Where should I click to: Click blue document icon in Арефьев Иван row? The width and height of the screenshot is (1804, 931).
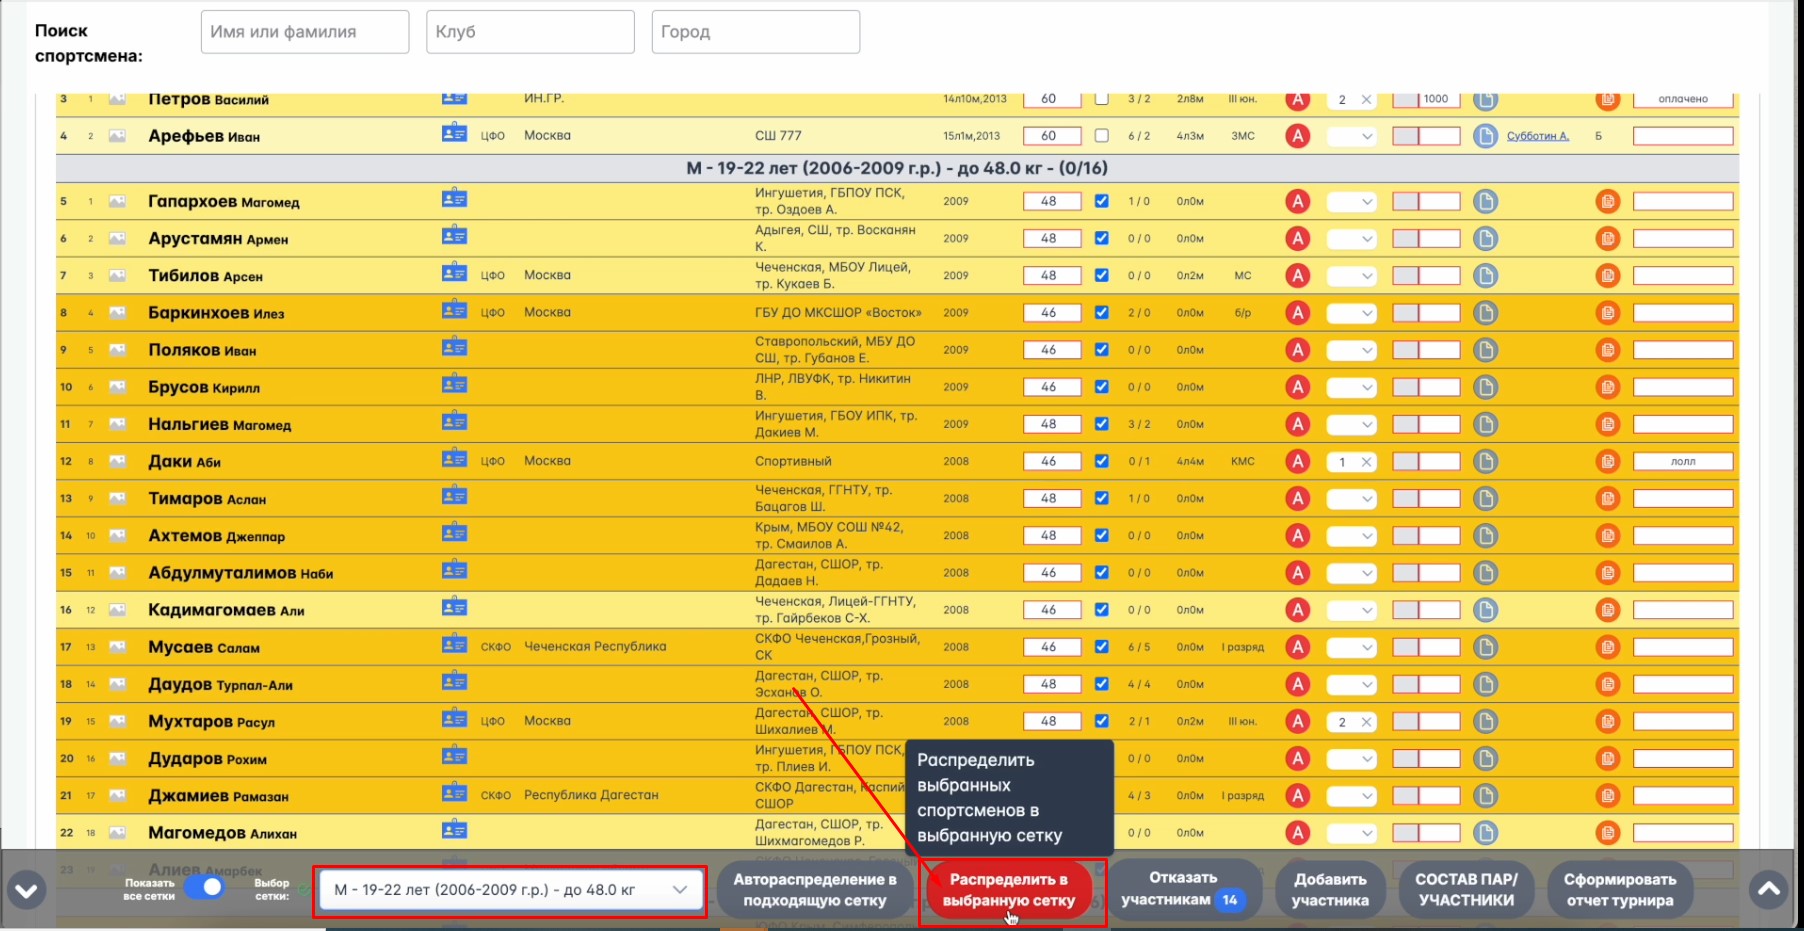tap(1485, 136)
